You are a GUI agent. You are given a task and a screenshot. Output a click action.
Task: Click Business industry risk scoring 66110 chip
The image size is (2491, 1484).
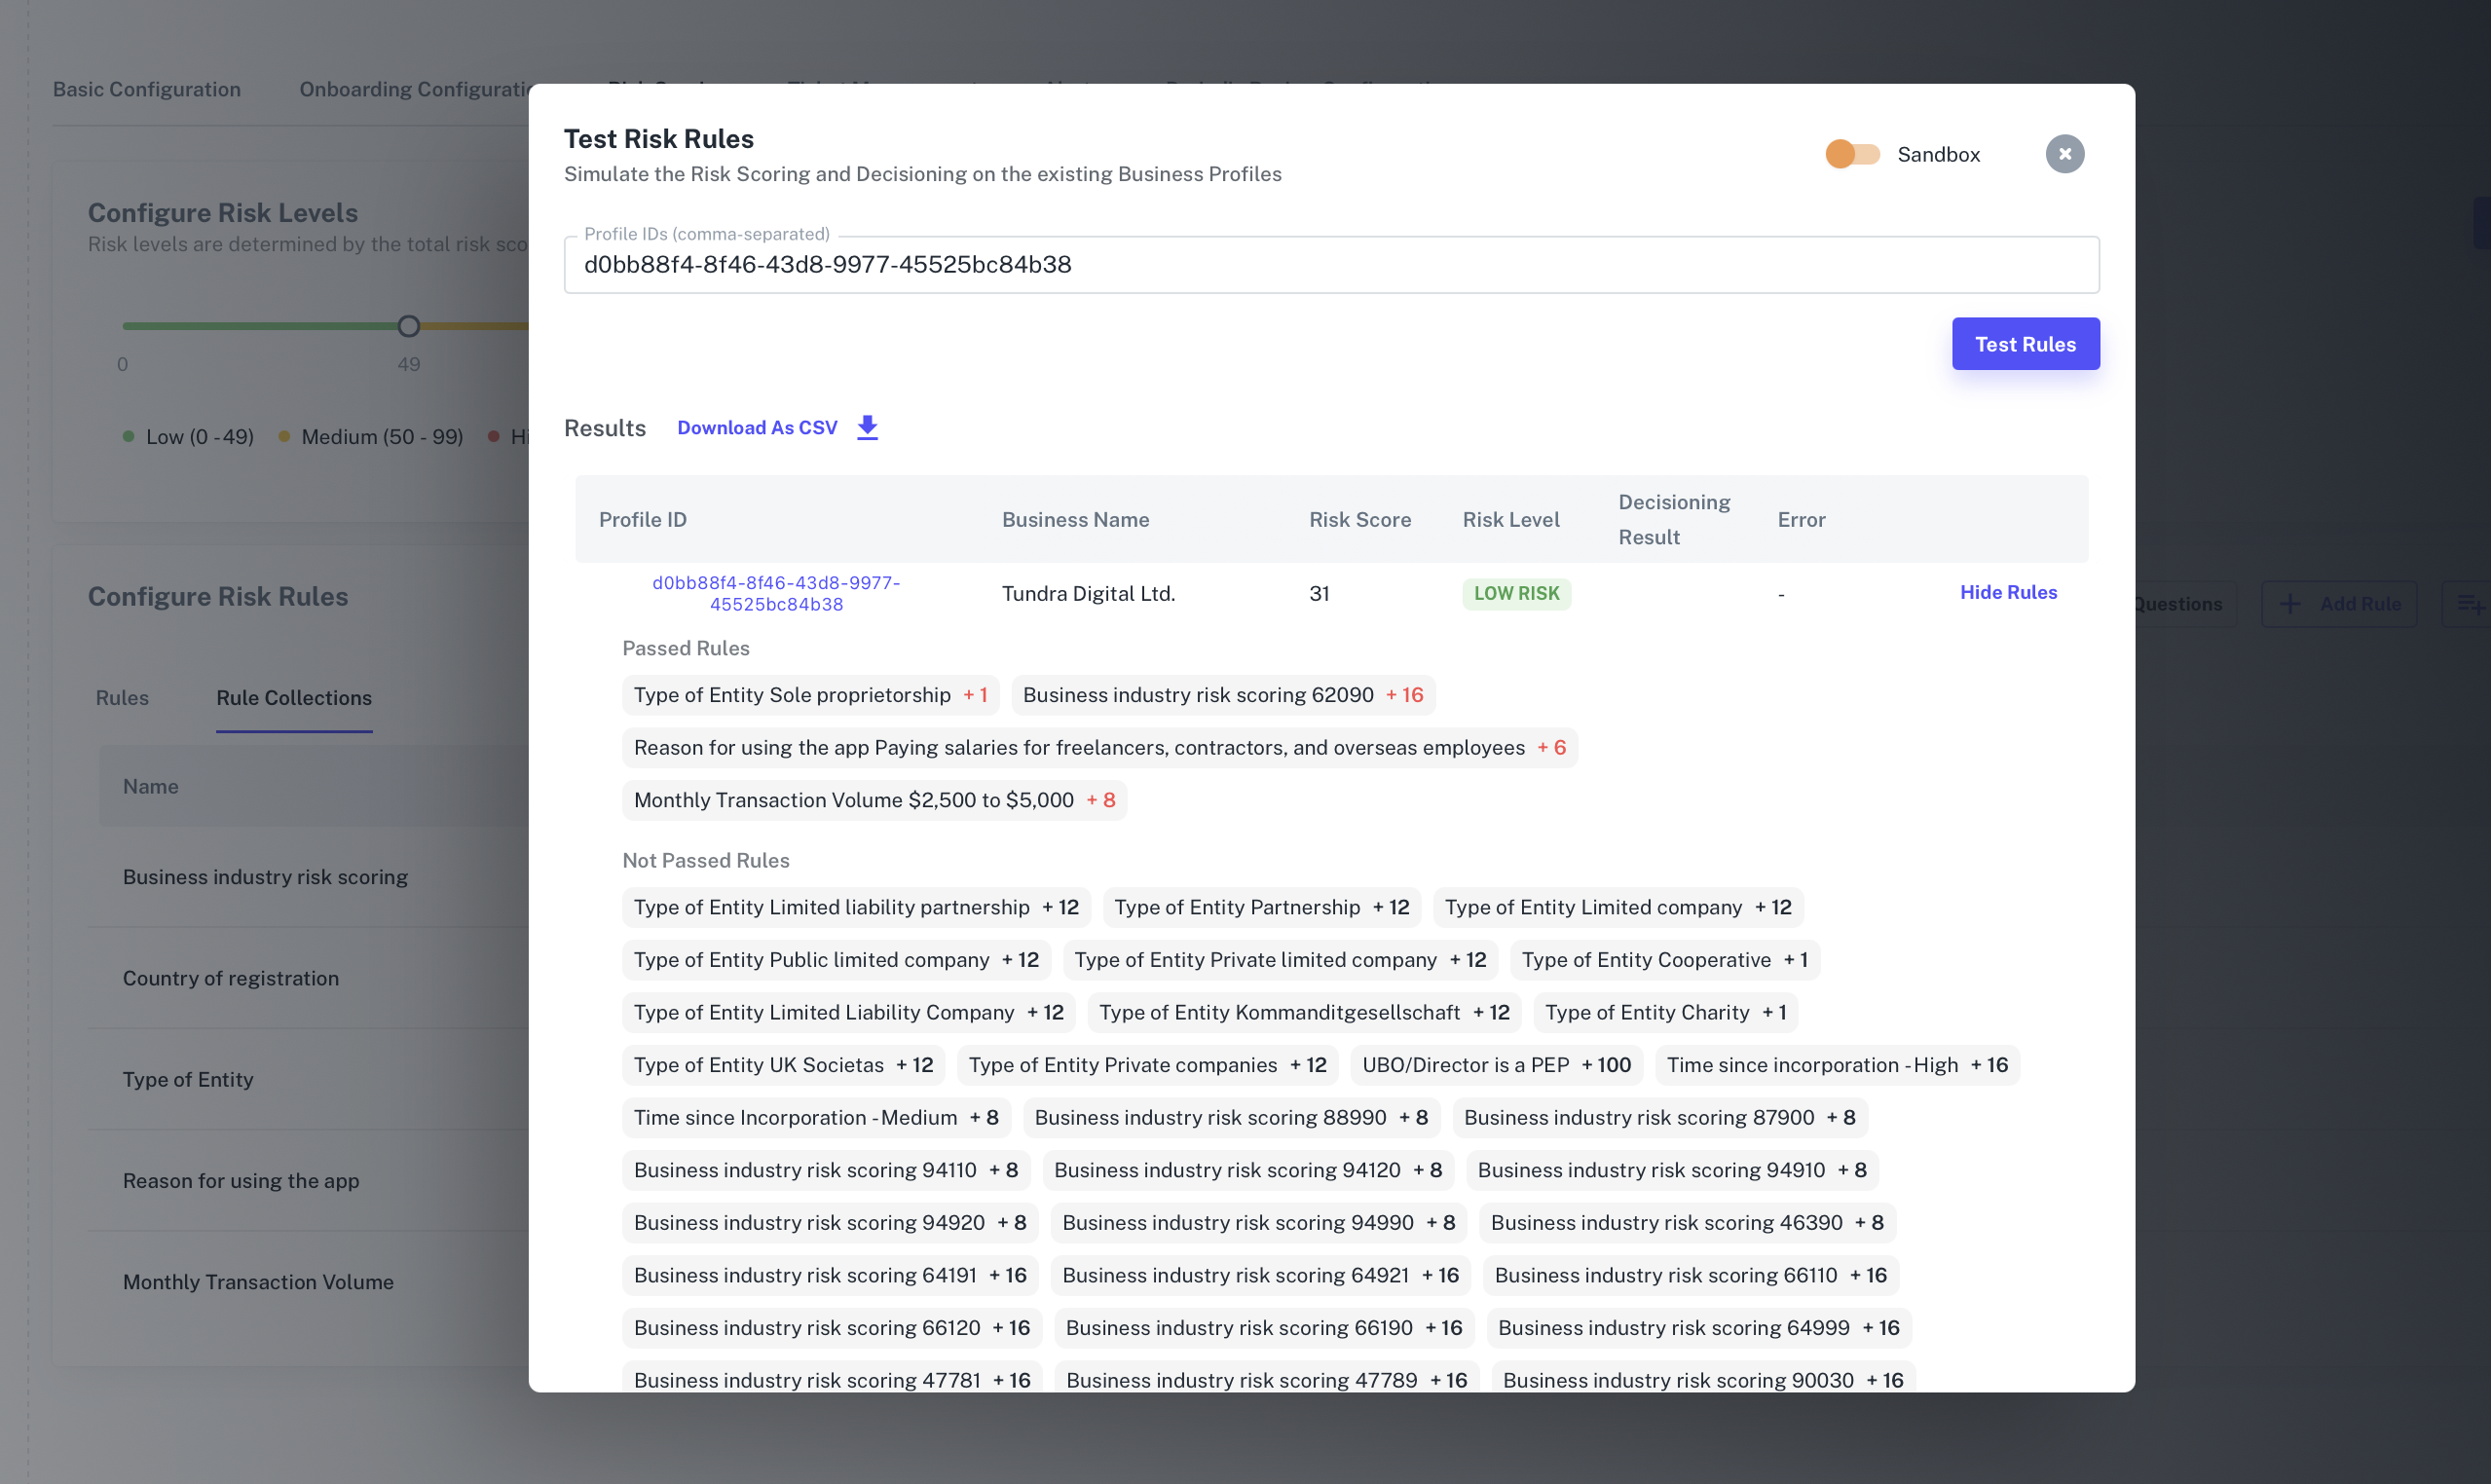[x=1690, y=1276]
